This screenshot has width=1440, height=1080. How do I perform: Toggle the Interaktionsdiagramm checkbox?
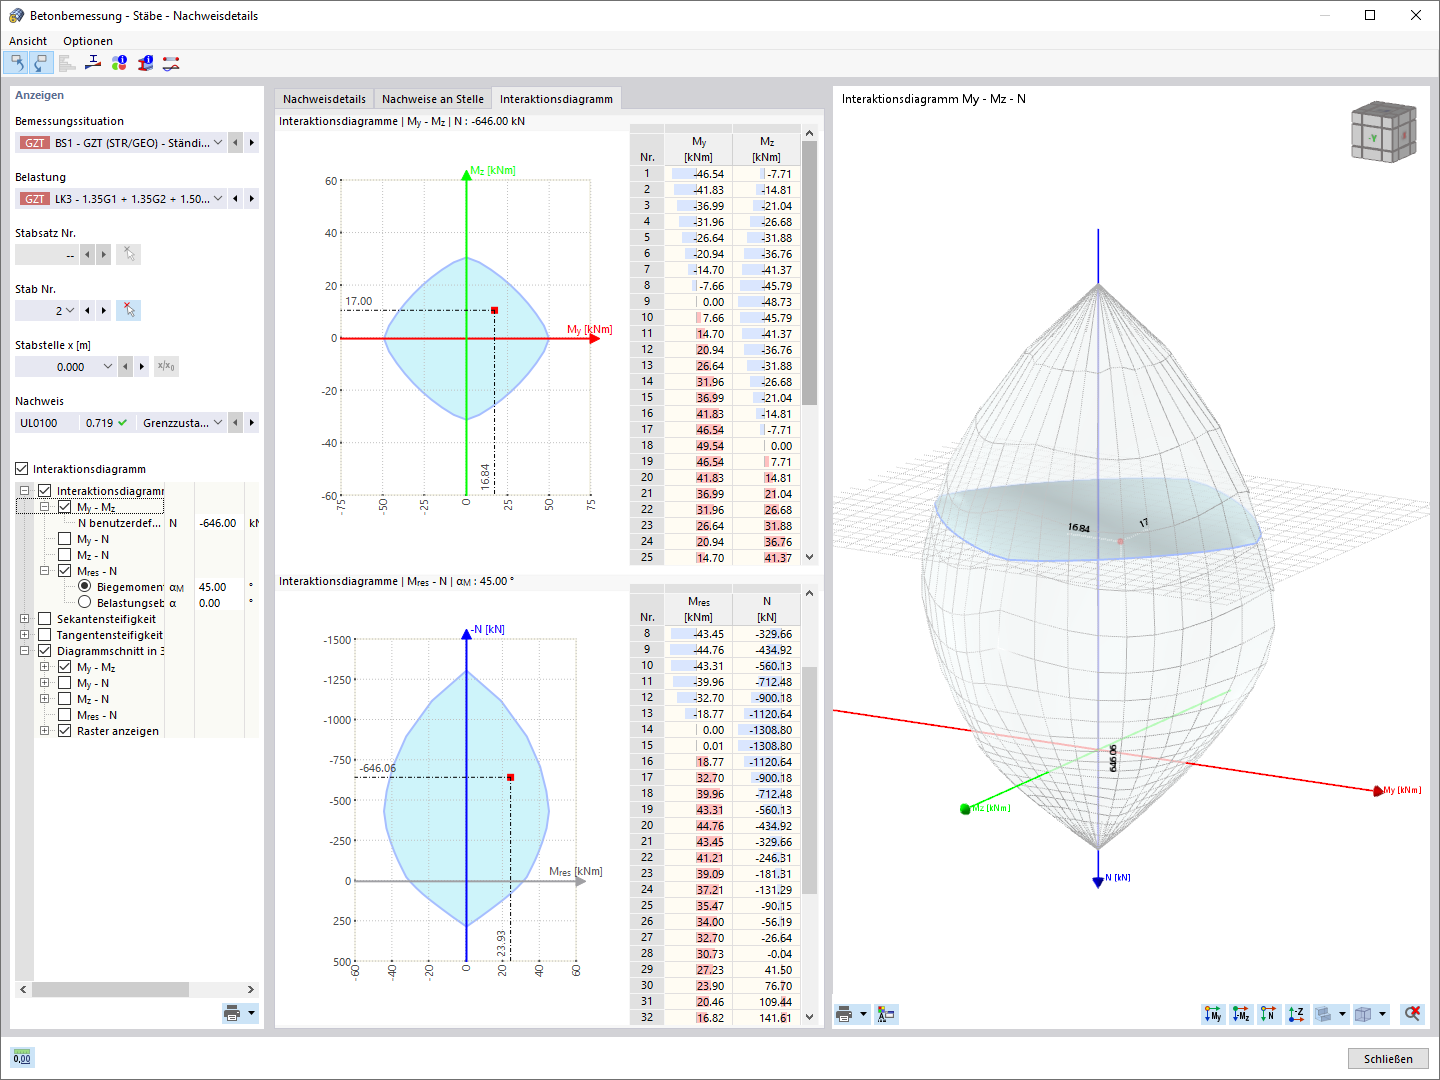coord(21,468)
